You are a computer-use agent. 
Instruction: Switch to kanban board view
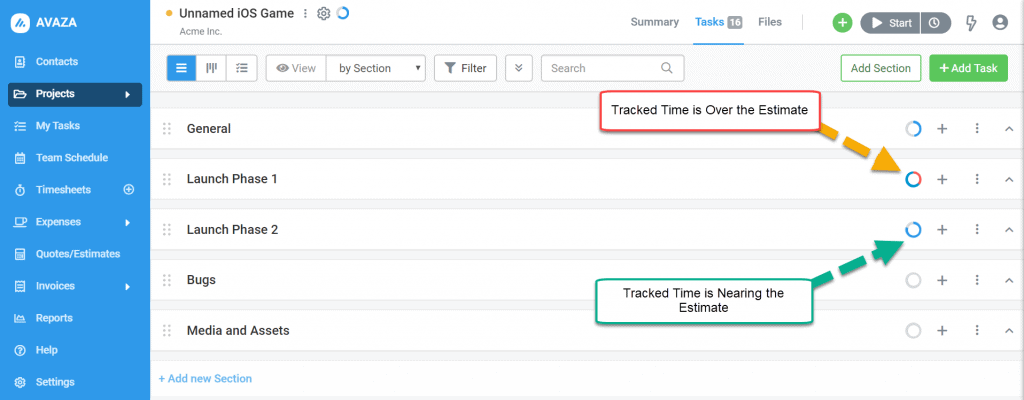(212, 68)
